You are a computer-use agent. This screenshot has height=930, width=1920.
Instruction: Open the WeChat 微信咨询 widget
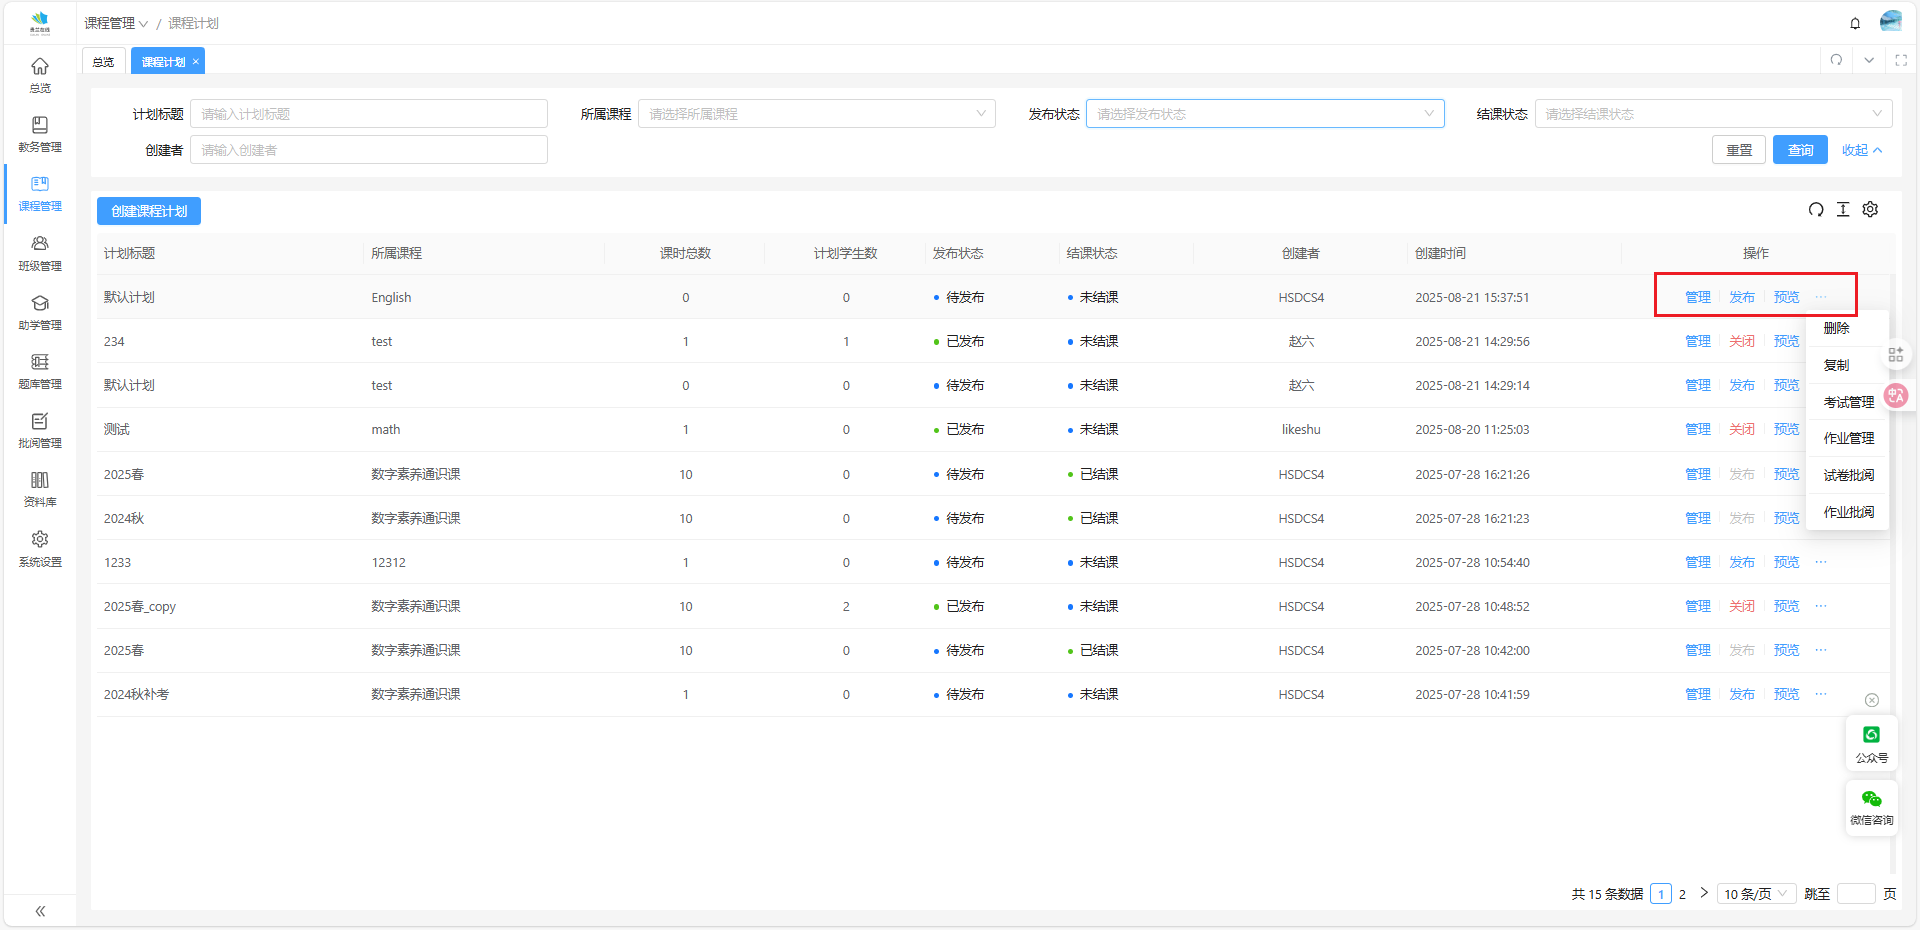[1871, 807]
